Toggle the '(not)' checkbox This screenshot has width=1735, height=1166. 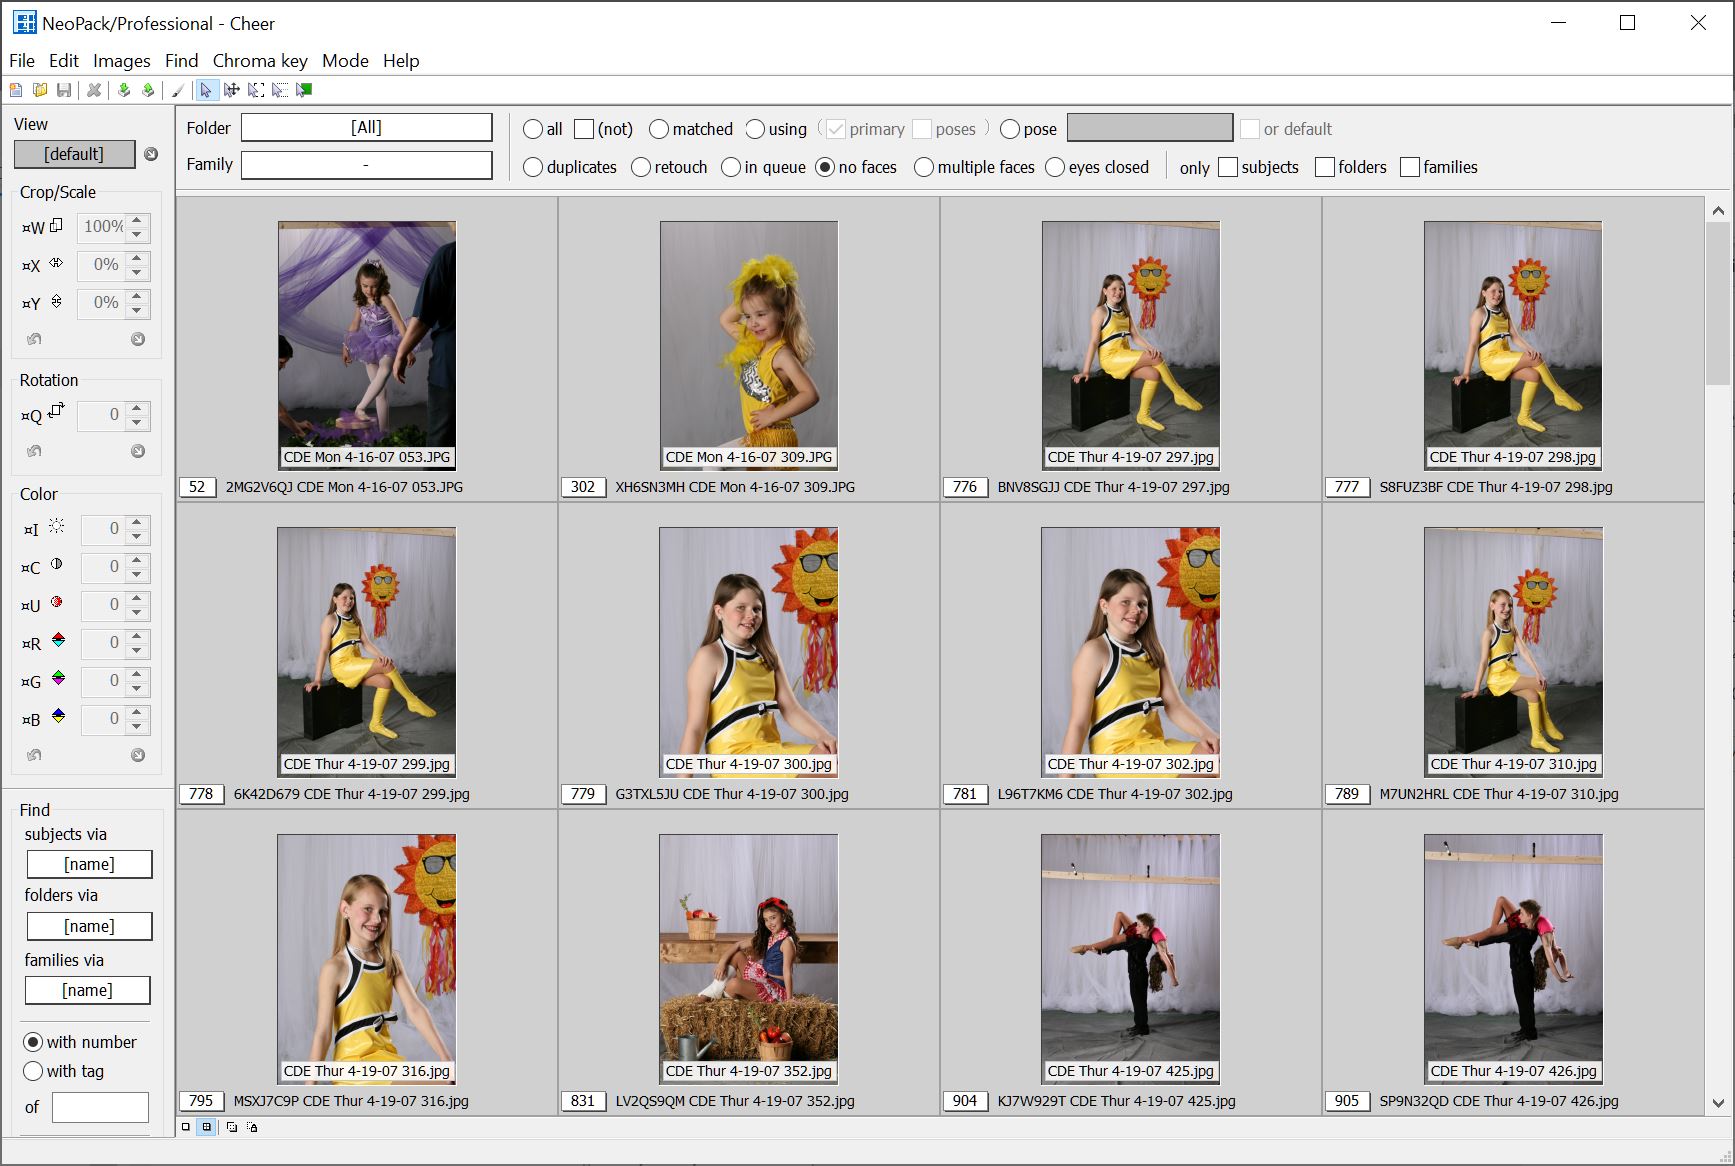[584, 129]
